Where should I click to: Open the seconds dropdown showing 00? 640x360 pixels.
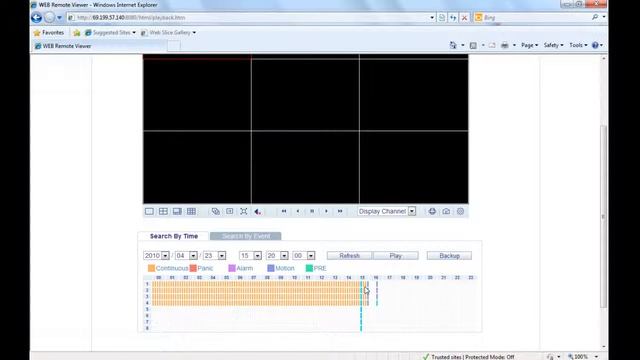tap(311, 256)
